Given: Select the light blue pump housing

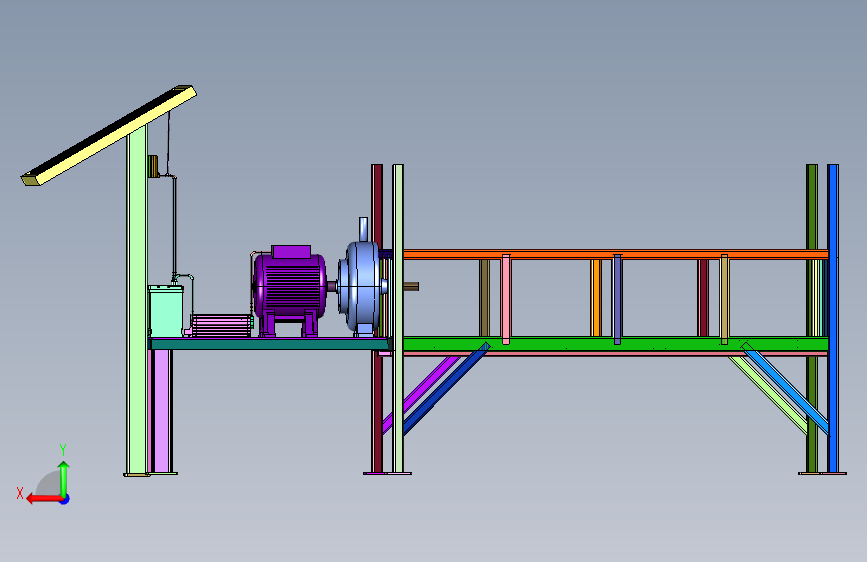Looking at the screenshot, I should [361, 286].
